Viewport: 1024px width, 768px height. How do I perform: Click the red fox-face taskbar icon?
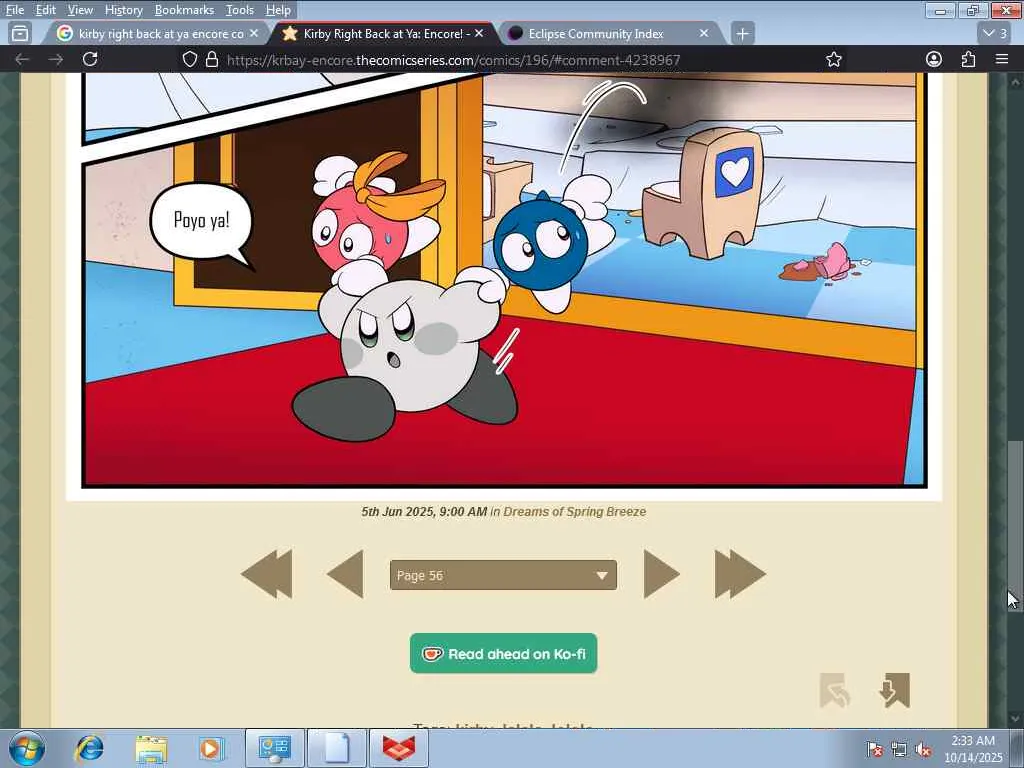pos(399,748)
